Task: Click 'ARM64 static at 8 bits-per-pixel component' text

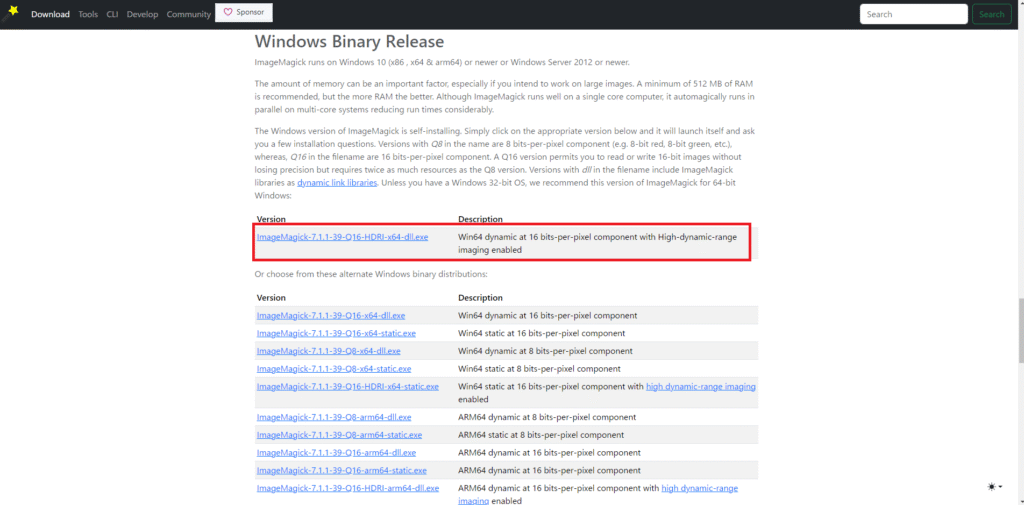Action: [x=541, y=434]
